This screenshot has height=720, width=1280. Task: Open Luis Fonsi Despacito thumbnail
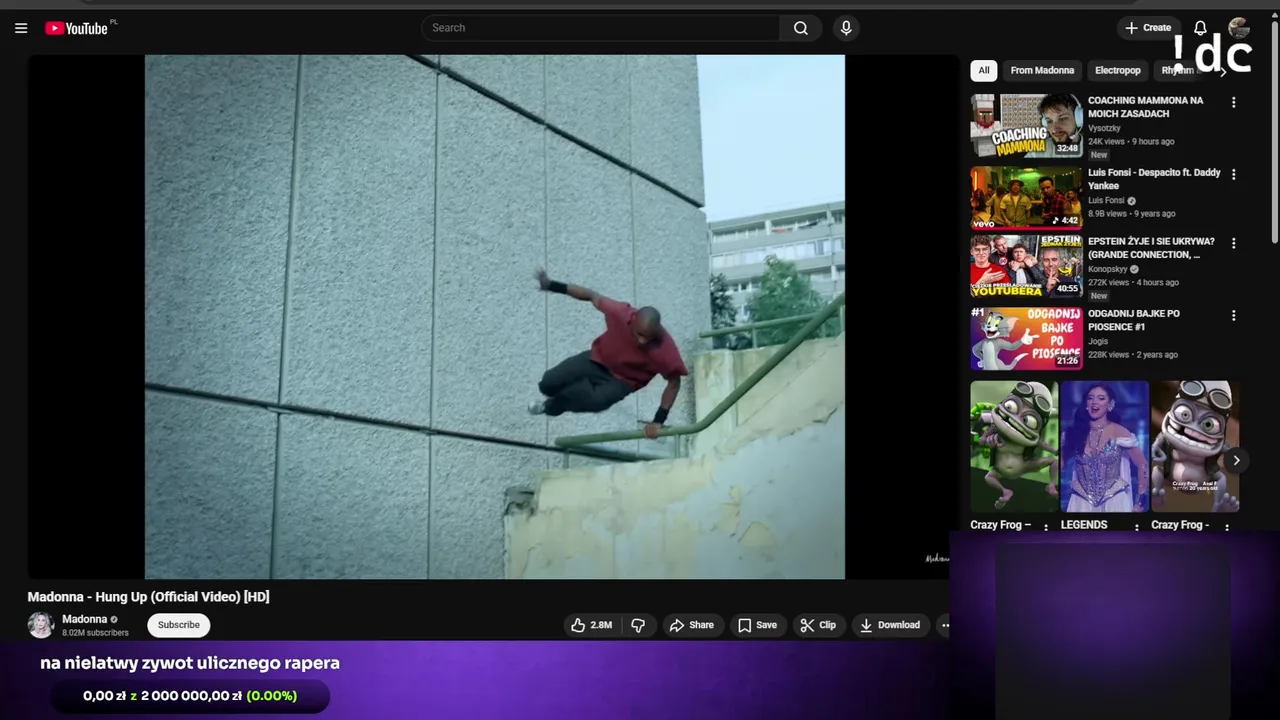coord(1026,198)
